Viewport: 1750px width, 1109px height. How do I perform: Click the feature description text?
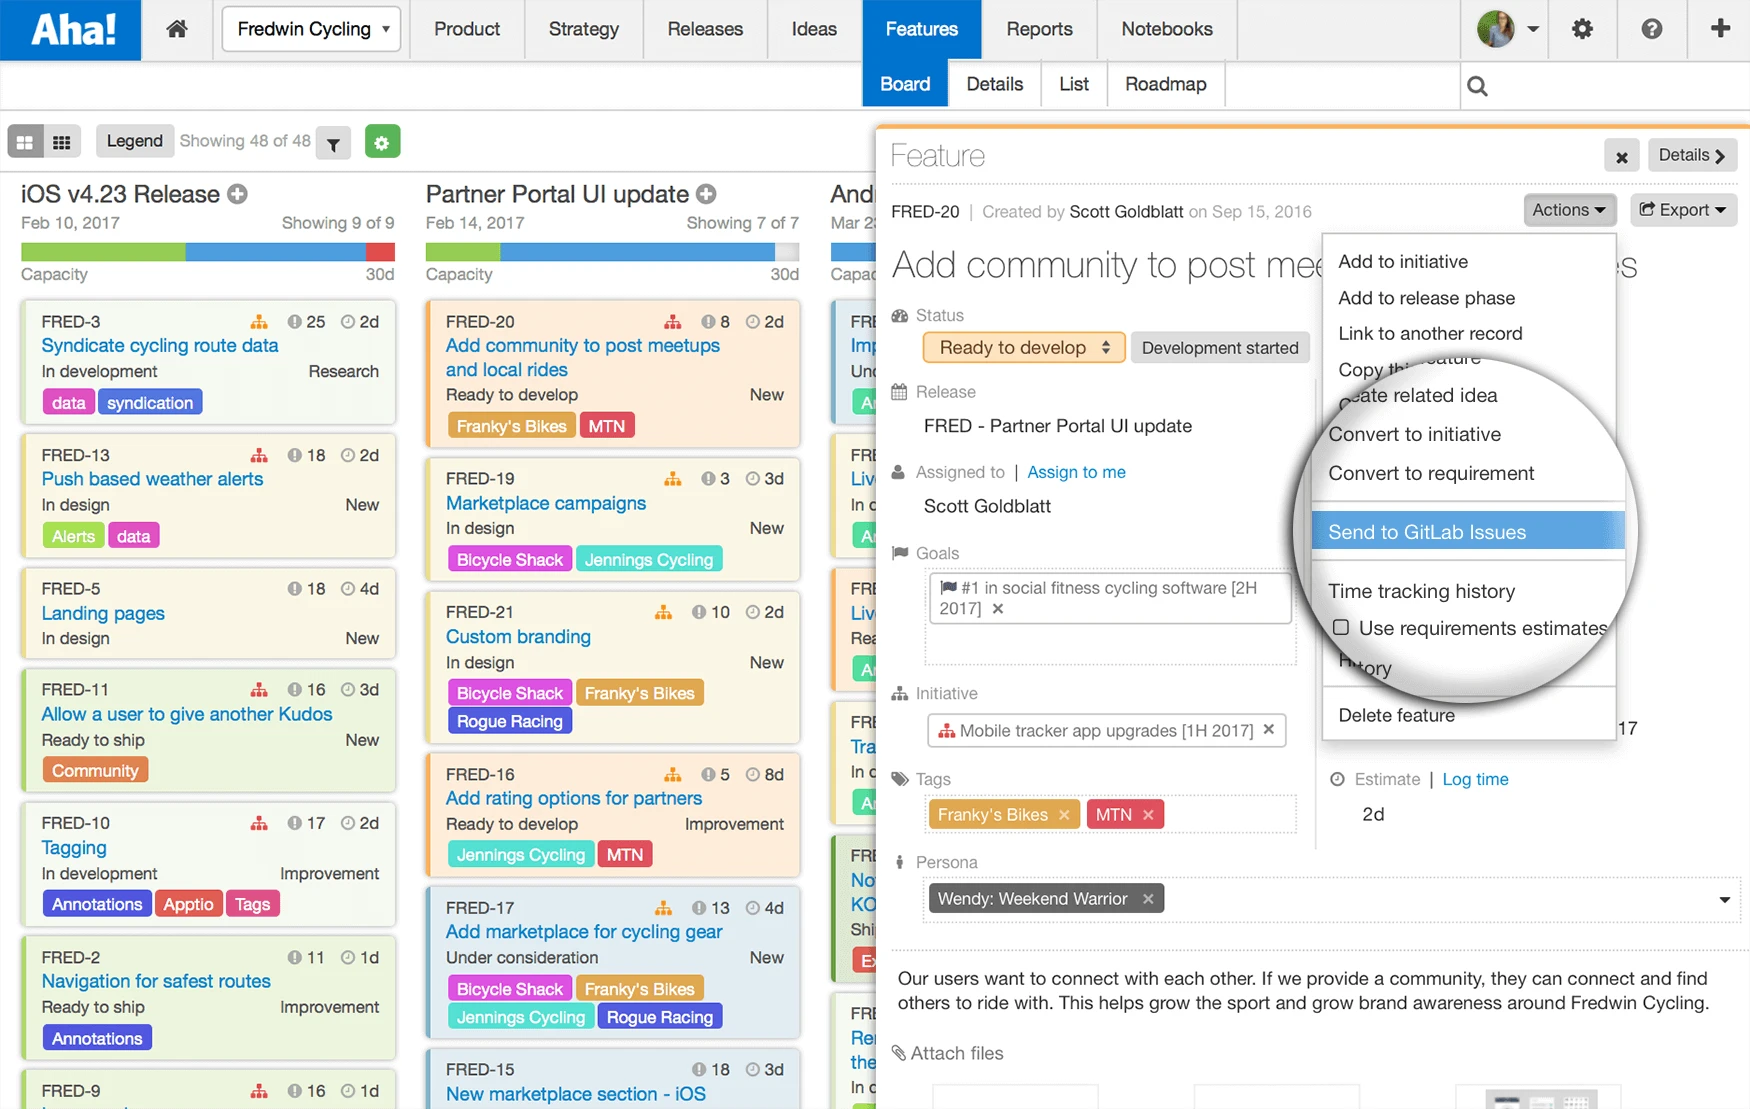click(1304, 991)
